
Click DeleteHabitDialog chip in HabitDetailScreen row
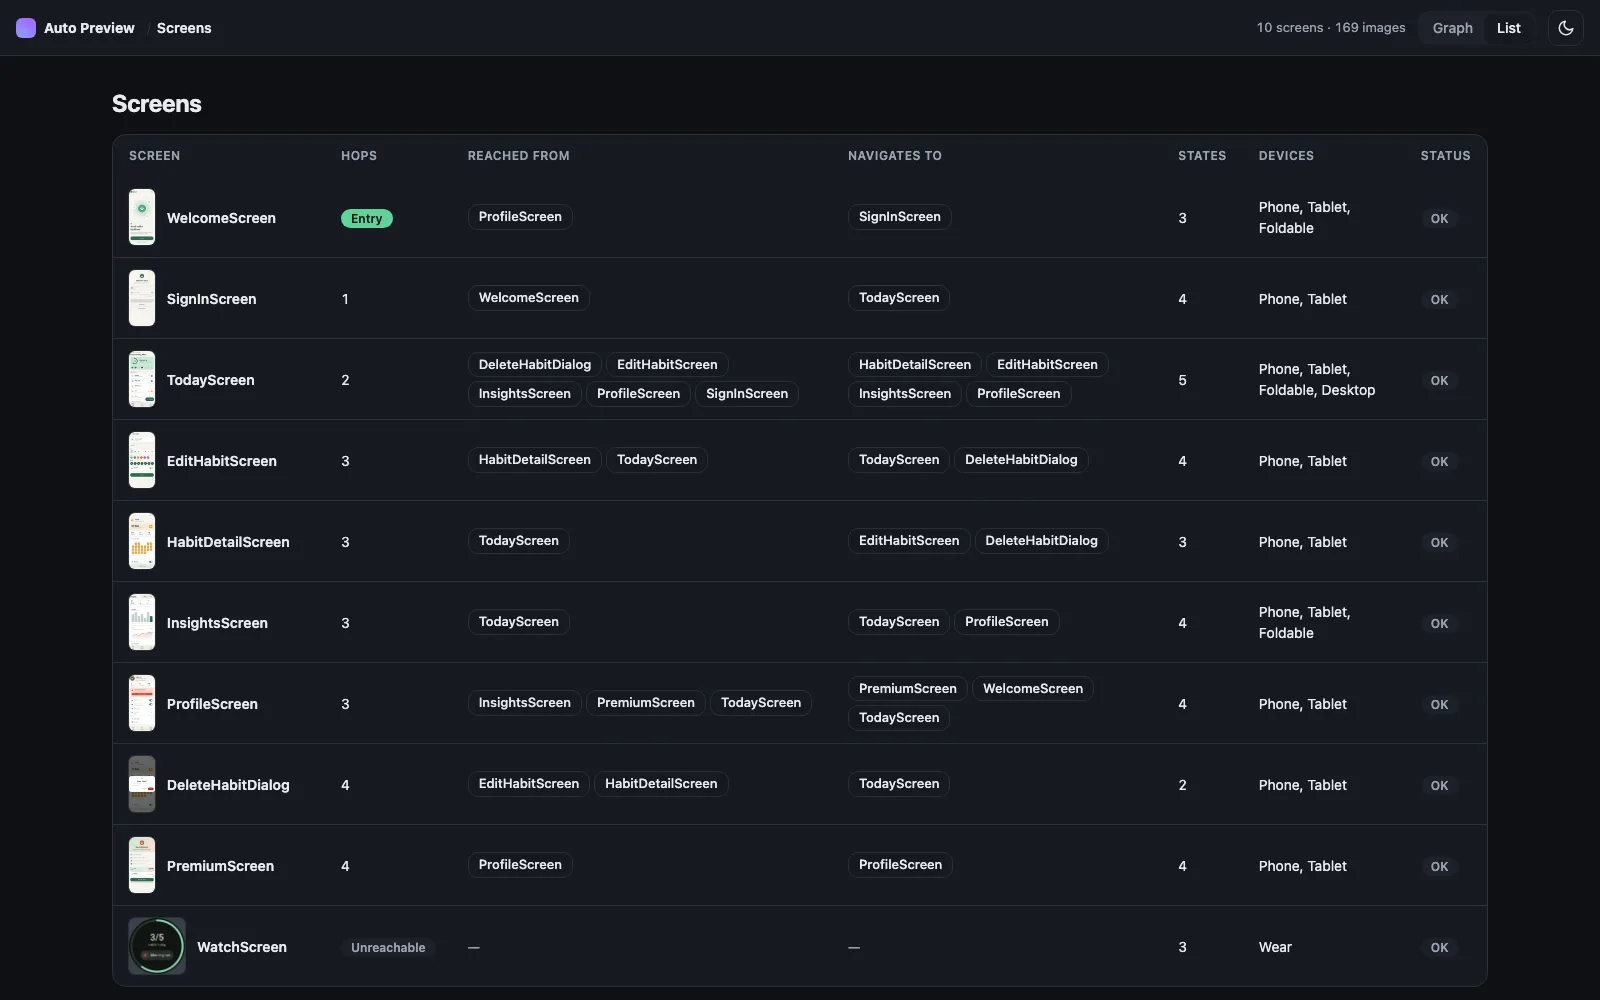1041,541
